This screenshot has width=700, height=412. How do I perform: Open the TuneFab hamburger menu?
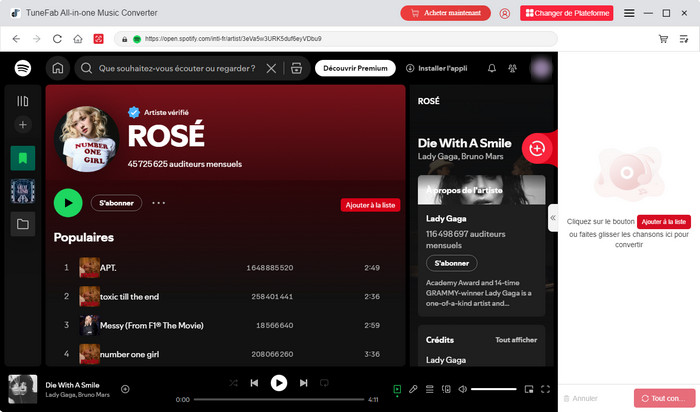tap(629, 13)
